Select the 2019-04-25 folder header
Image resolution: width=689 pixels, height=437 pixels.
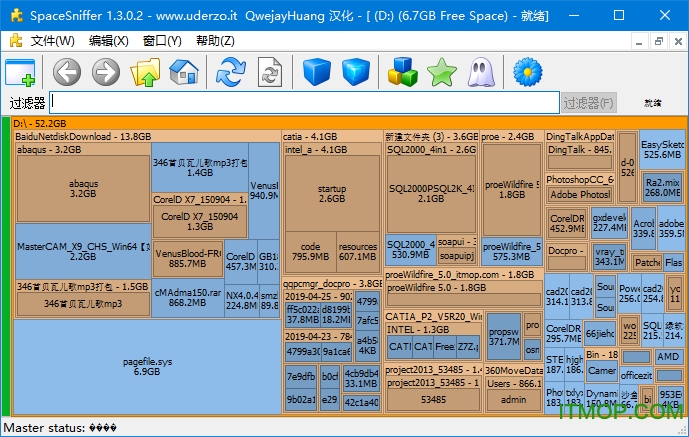[318, 296]
